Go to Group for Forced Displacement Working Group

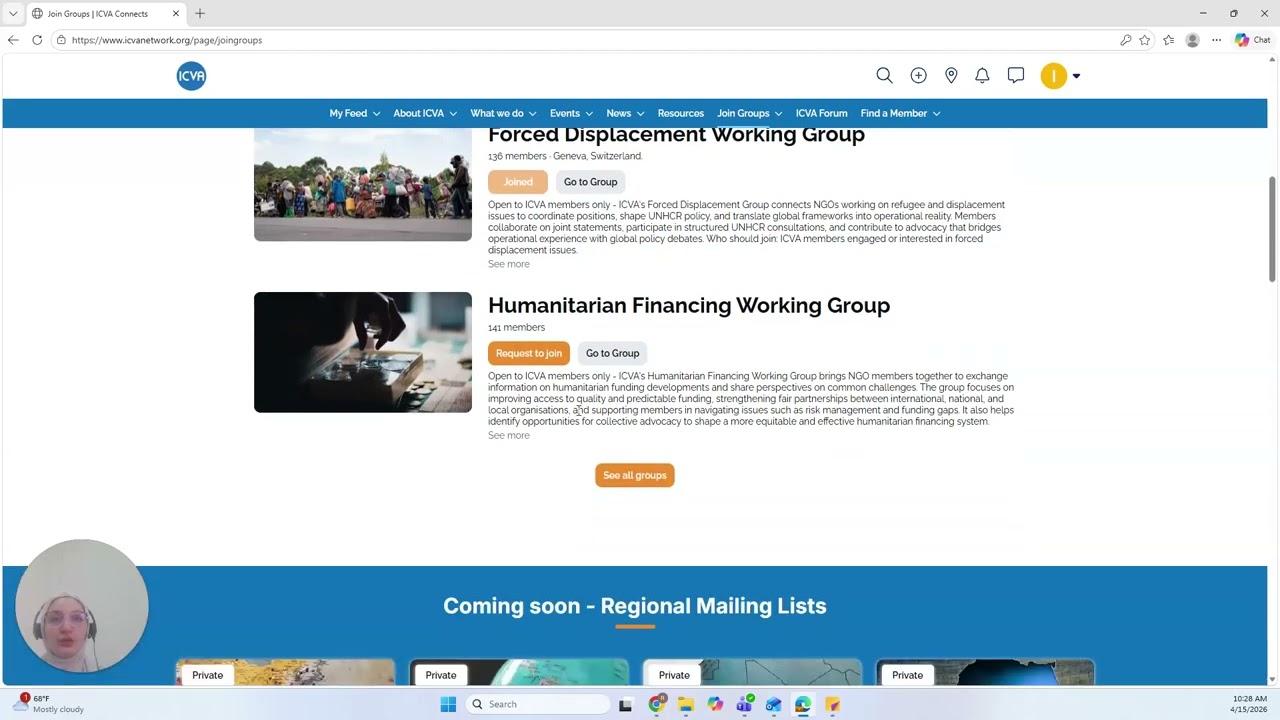pyautogui.click(x=590, y=182)
